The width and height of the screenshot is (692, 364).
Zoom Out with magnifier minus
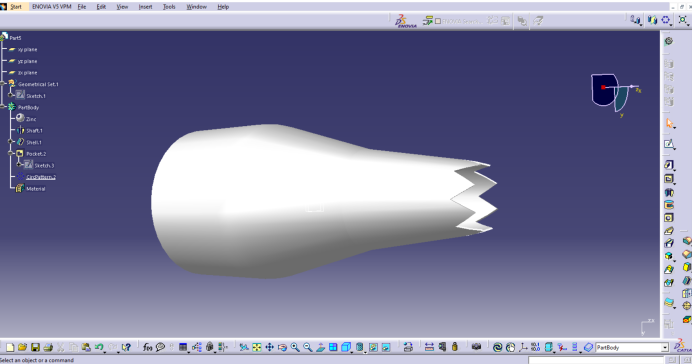308,347
